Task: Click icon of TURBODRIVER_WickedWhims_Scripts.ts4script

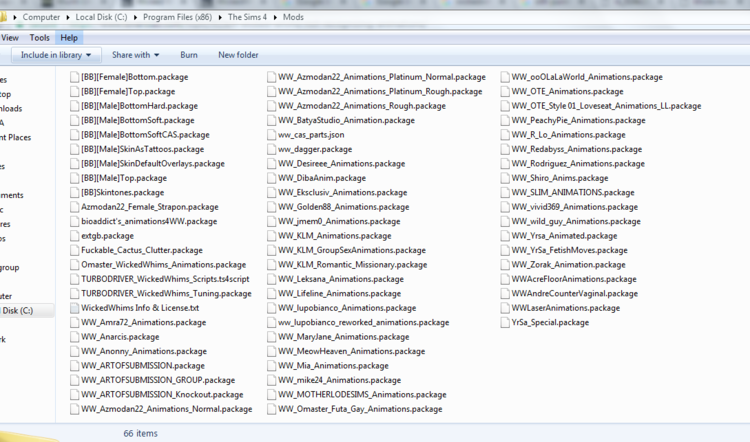Action: [74, 279]
